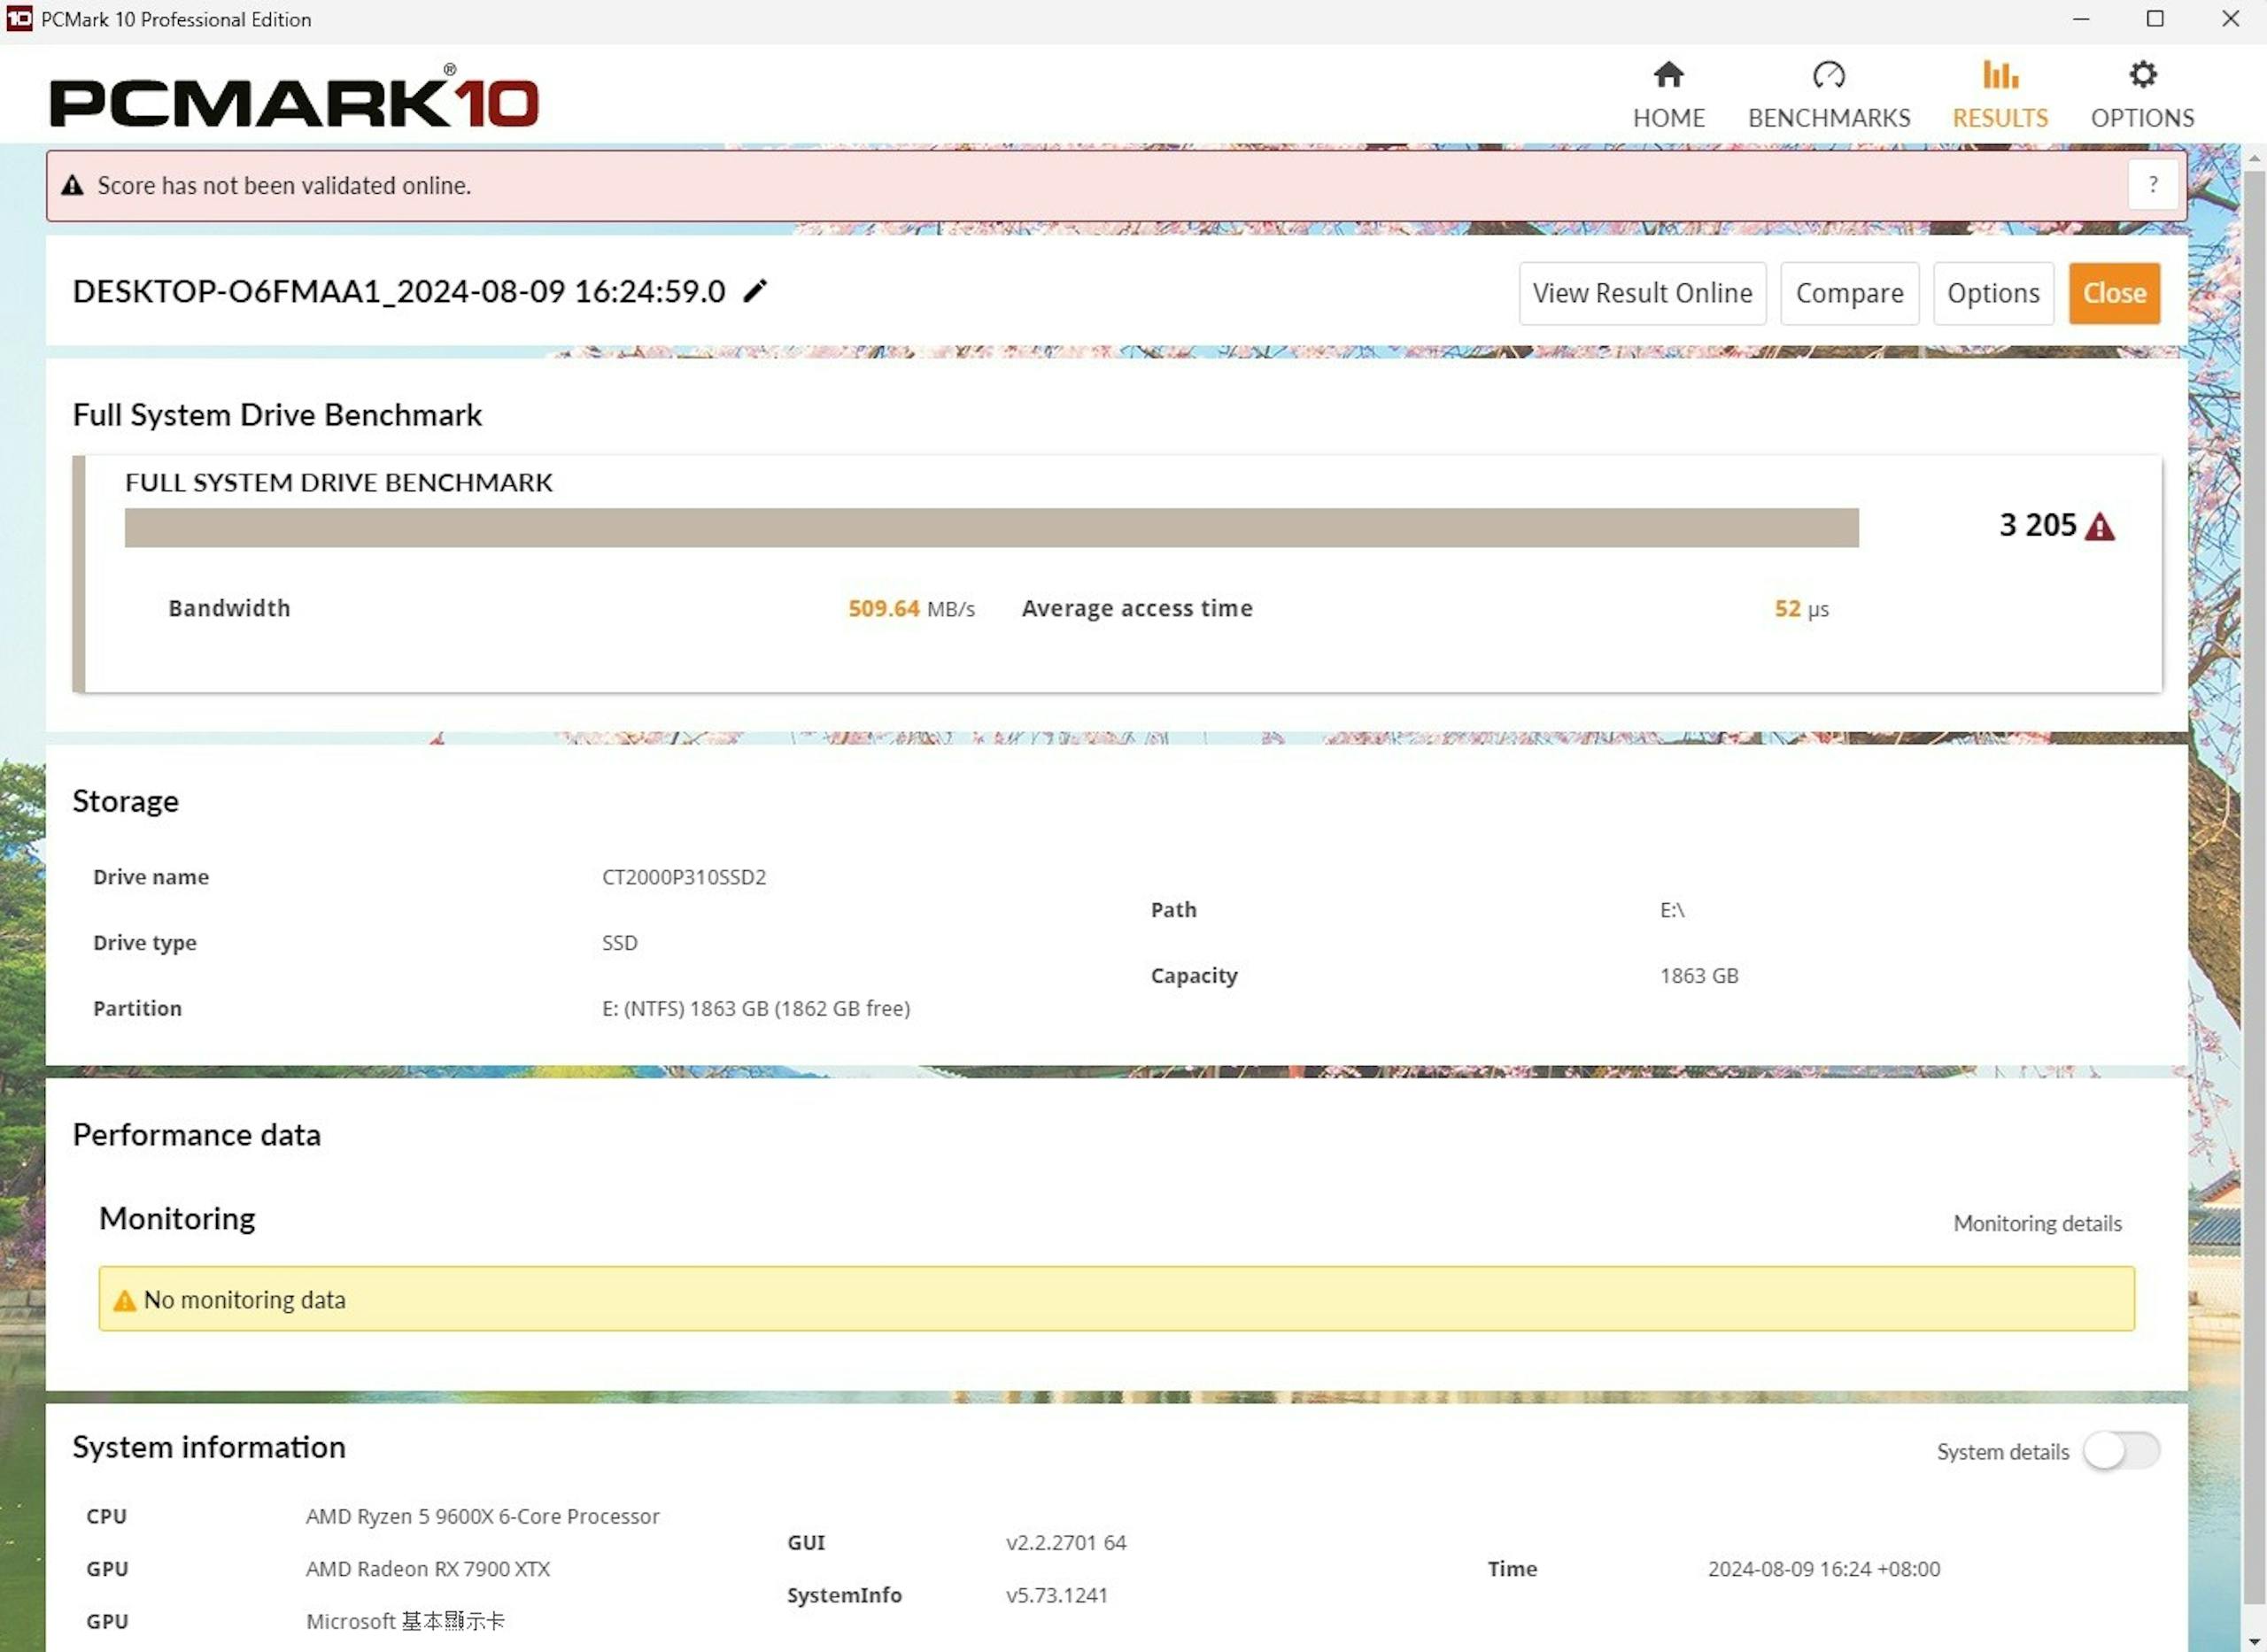2267x1652 pixels.
Task: Click View Result Online button
Action: pyautogui.click(x=1642, y=293)
